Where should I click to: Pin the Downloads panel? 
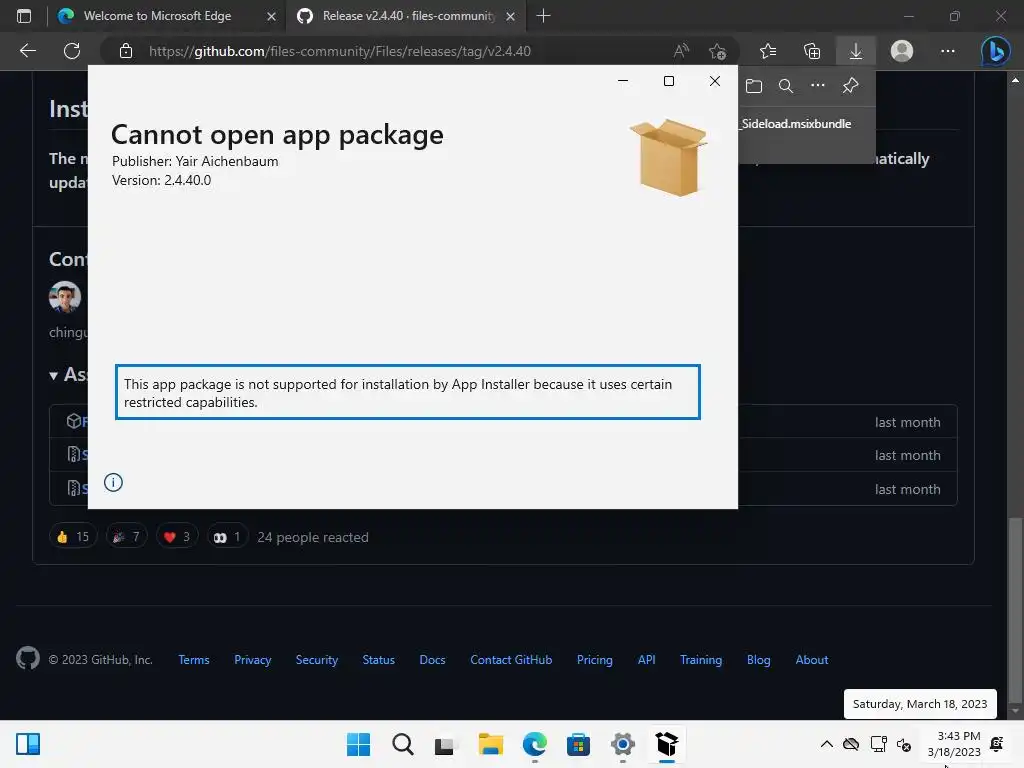(850, 86)
